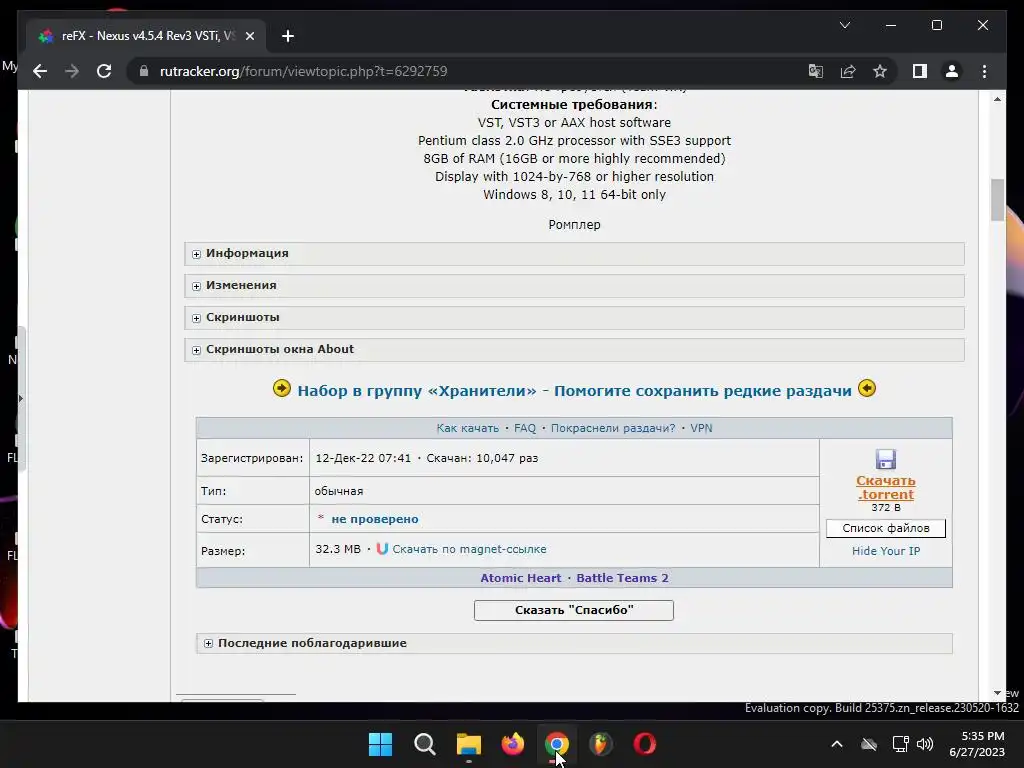
Task: Expand Последние поблагодарившие section
Action: [x=574, y=643]
